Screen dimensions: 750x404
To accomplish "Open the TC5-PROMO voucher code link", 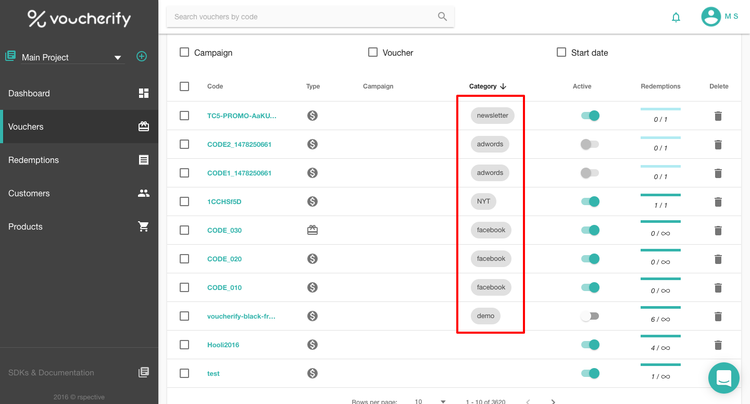I will coord(241,116).
